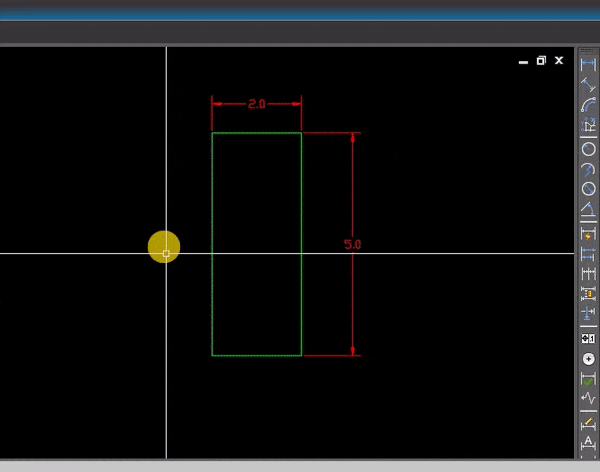Click the 2.0 dimension text

point(256,104)
